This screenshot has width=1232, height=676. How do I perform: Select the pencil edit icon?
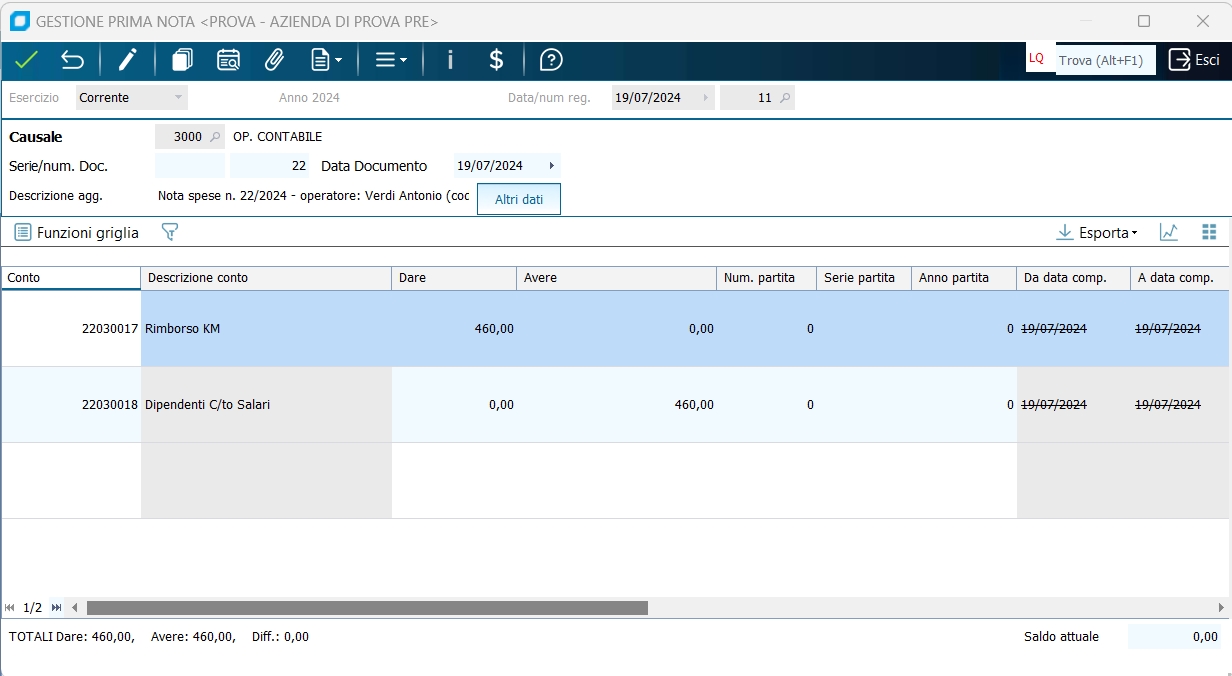coord(127,60)
